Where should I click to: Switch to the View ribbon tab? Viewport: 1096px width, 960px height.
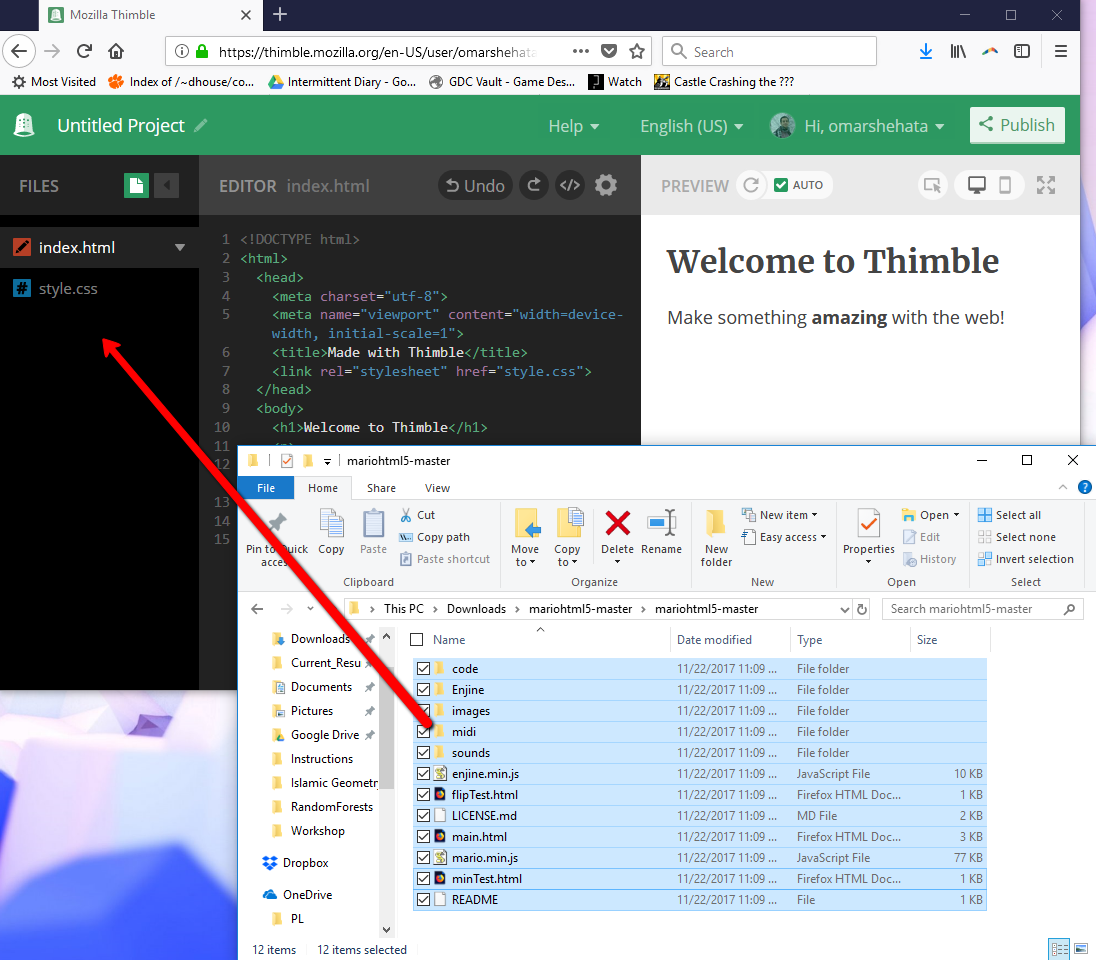click(x=437, y=488)
